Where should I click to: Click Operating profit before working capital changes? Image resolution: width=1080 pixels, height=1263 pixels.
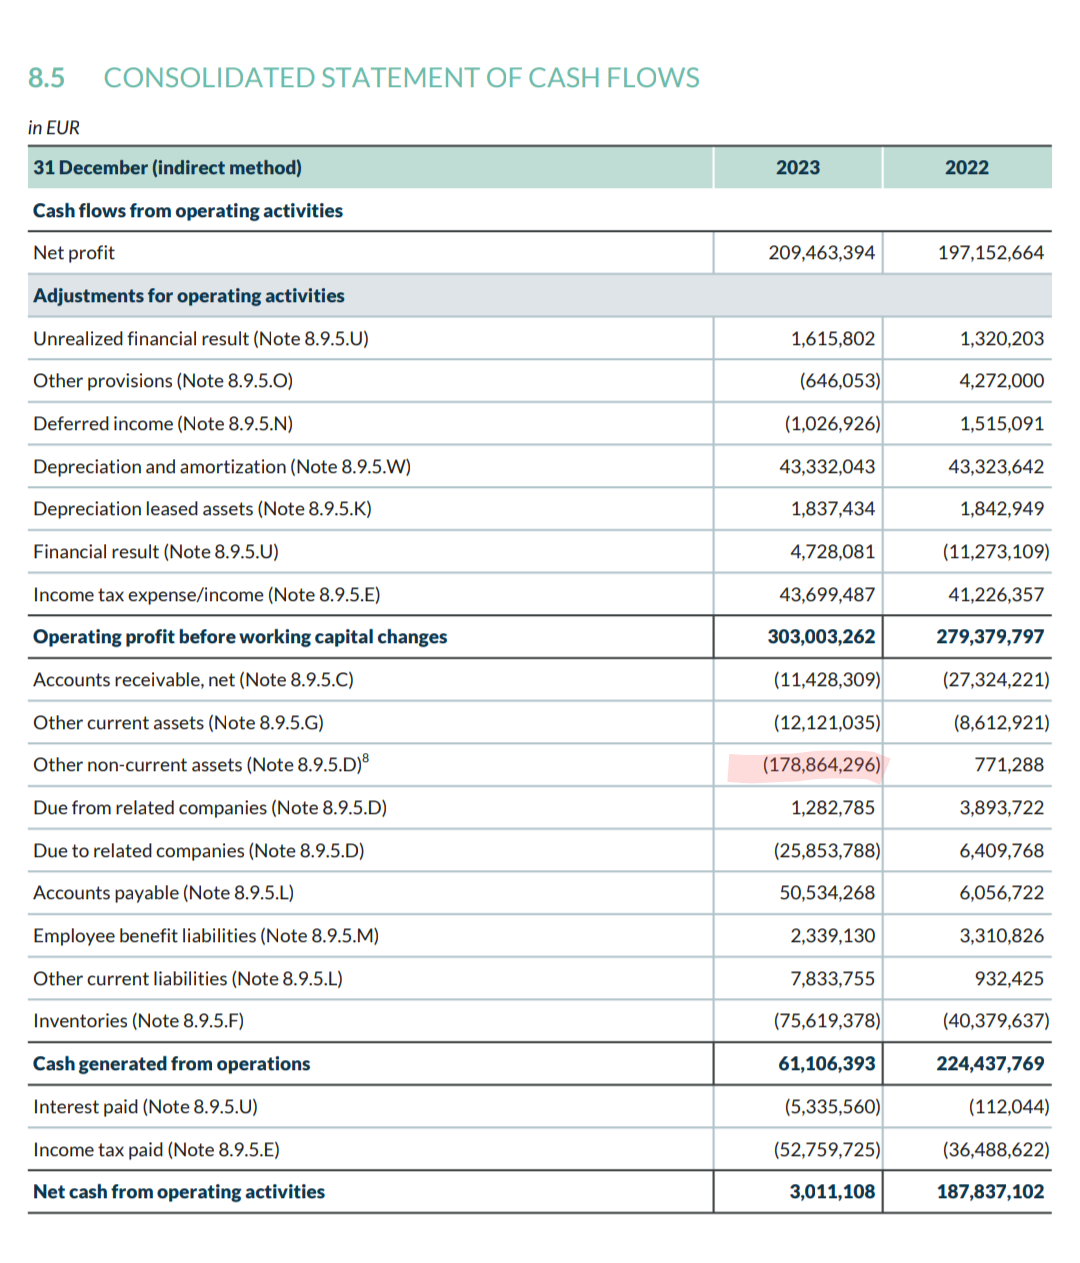pyautogui.click(x=240, y=637)
